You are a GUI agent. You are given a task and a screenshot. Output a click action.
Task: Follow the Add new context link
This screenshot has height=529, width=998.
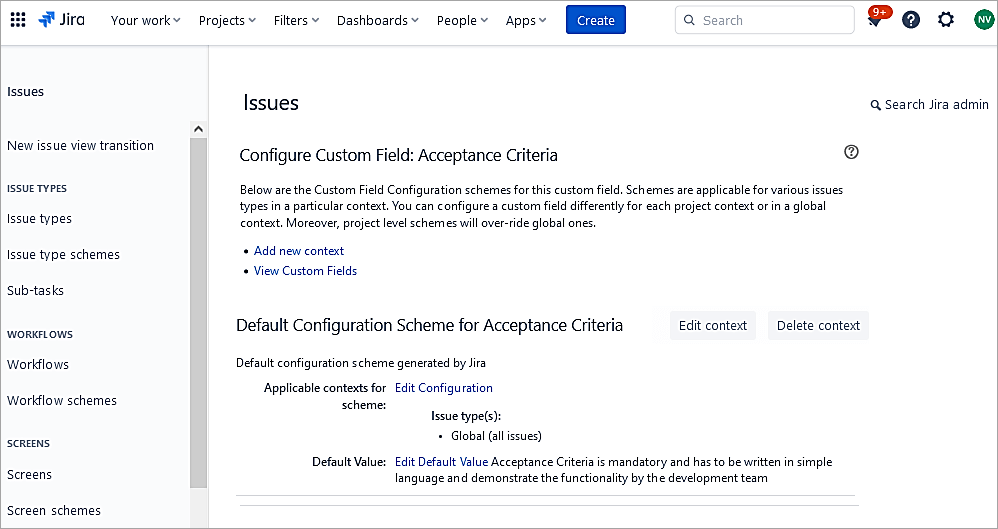point(299,251)
